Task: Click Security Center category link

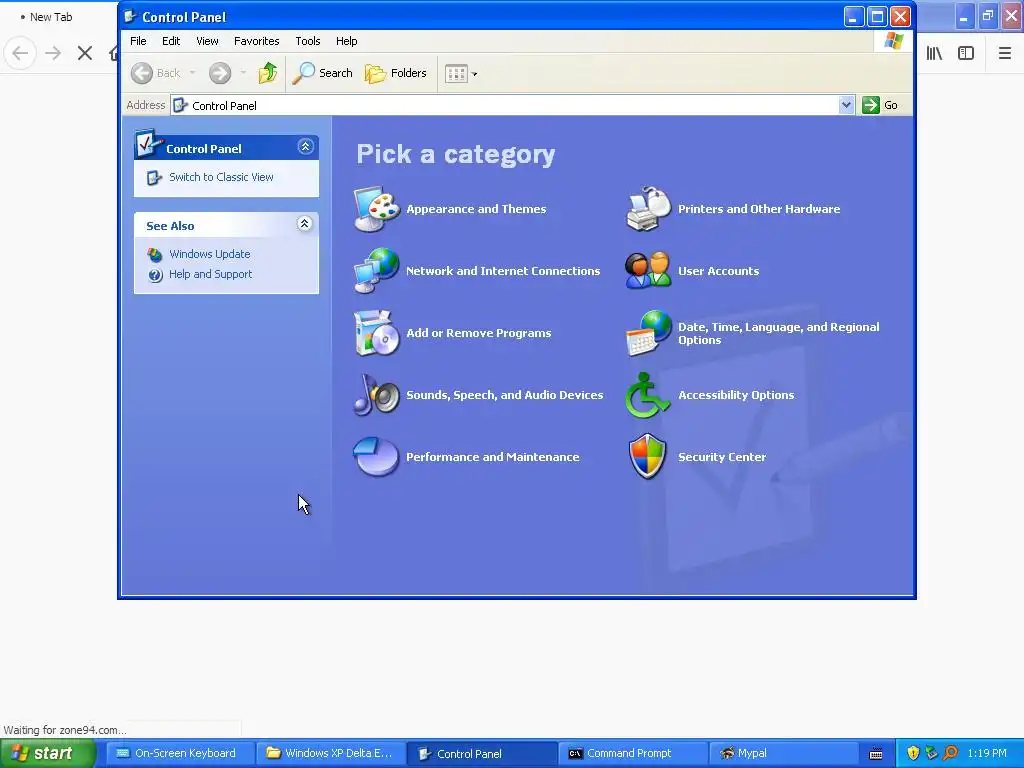Action: click(722, 457)
